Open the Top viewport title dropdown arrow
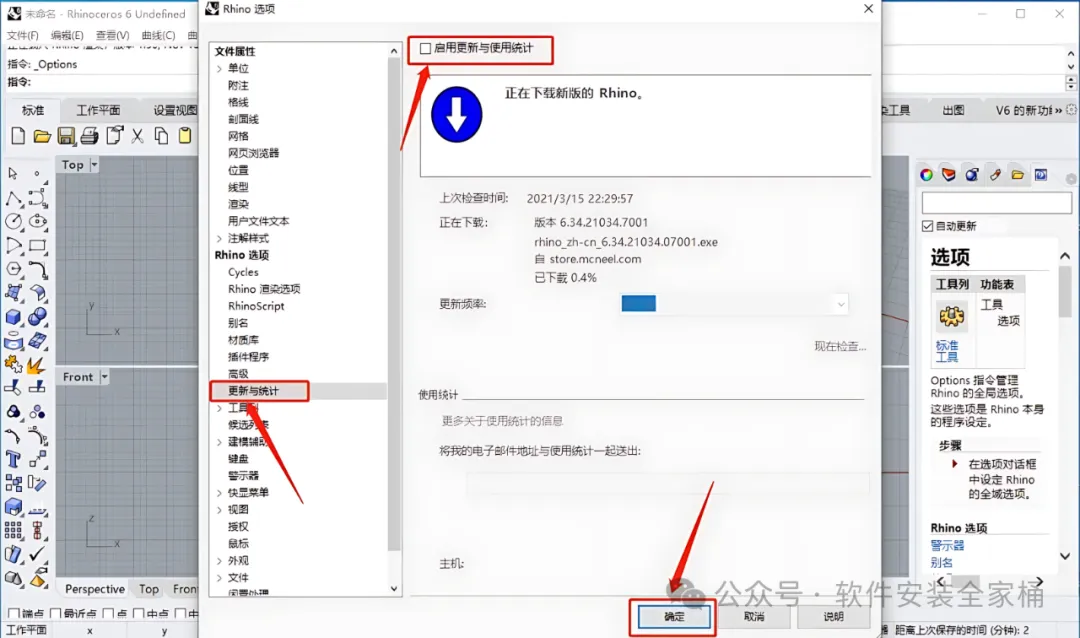This screenshot has height=638, width=1080. [94, 165]
